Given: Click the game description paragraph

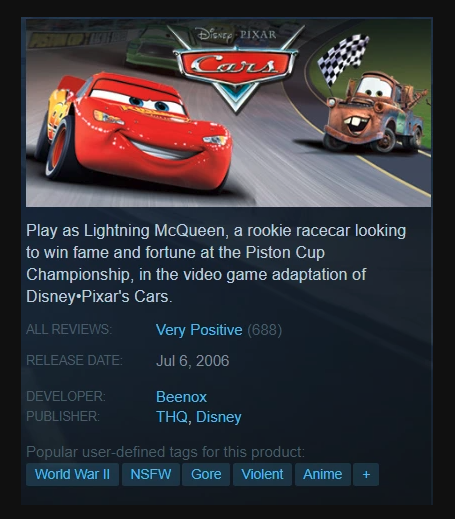Looking at the screenshot, I should coord(216,263).
